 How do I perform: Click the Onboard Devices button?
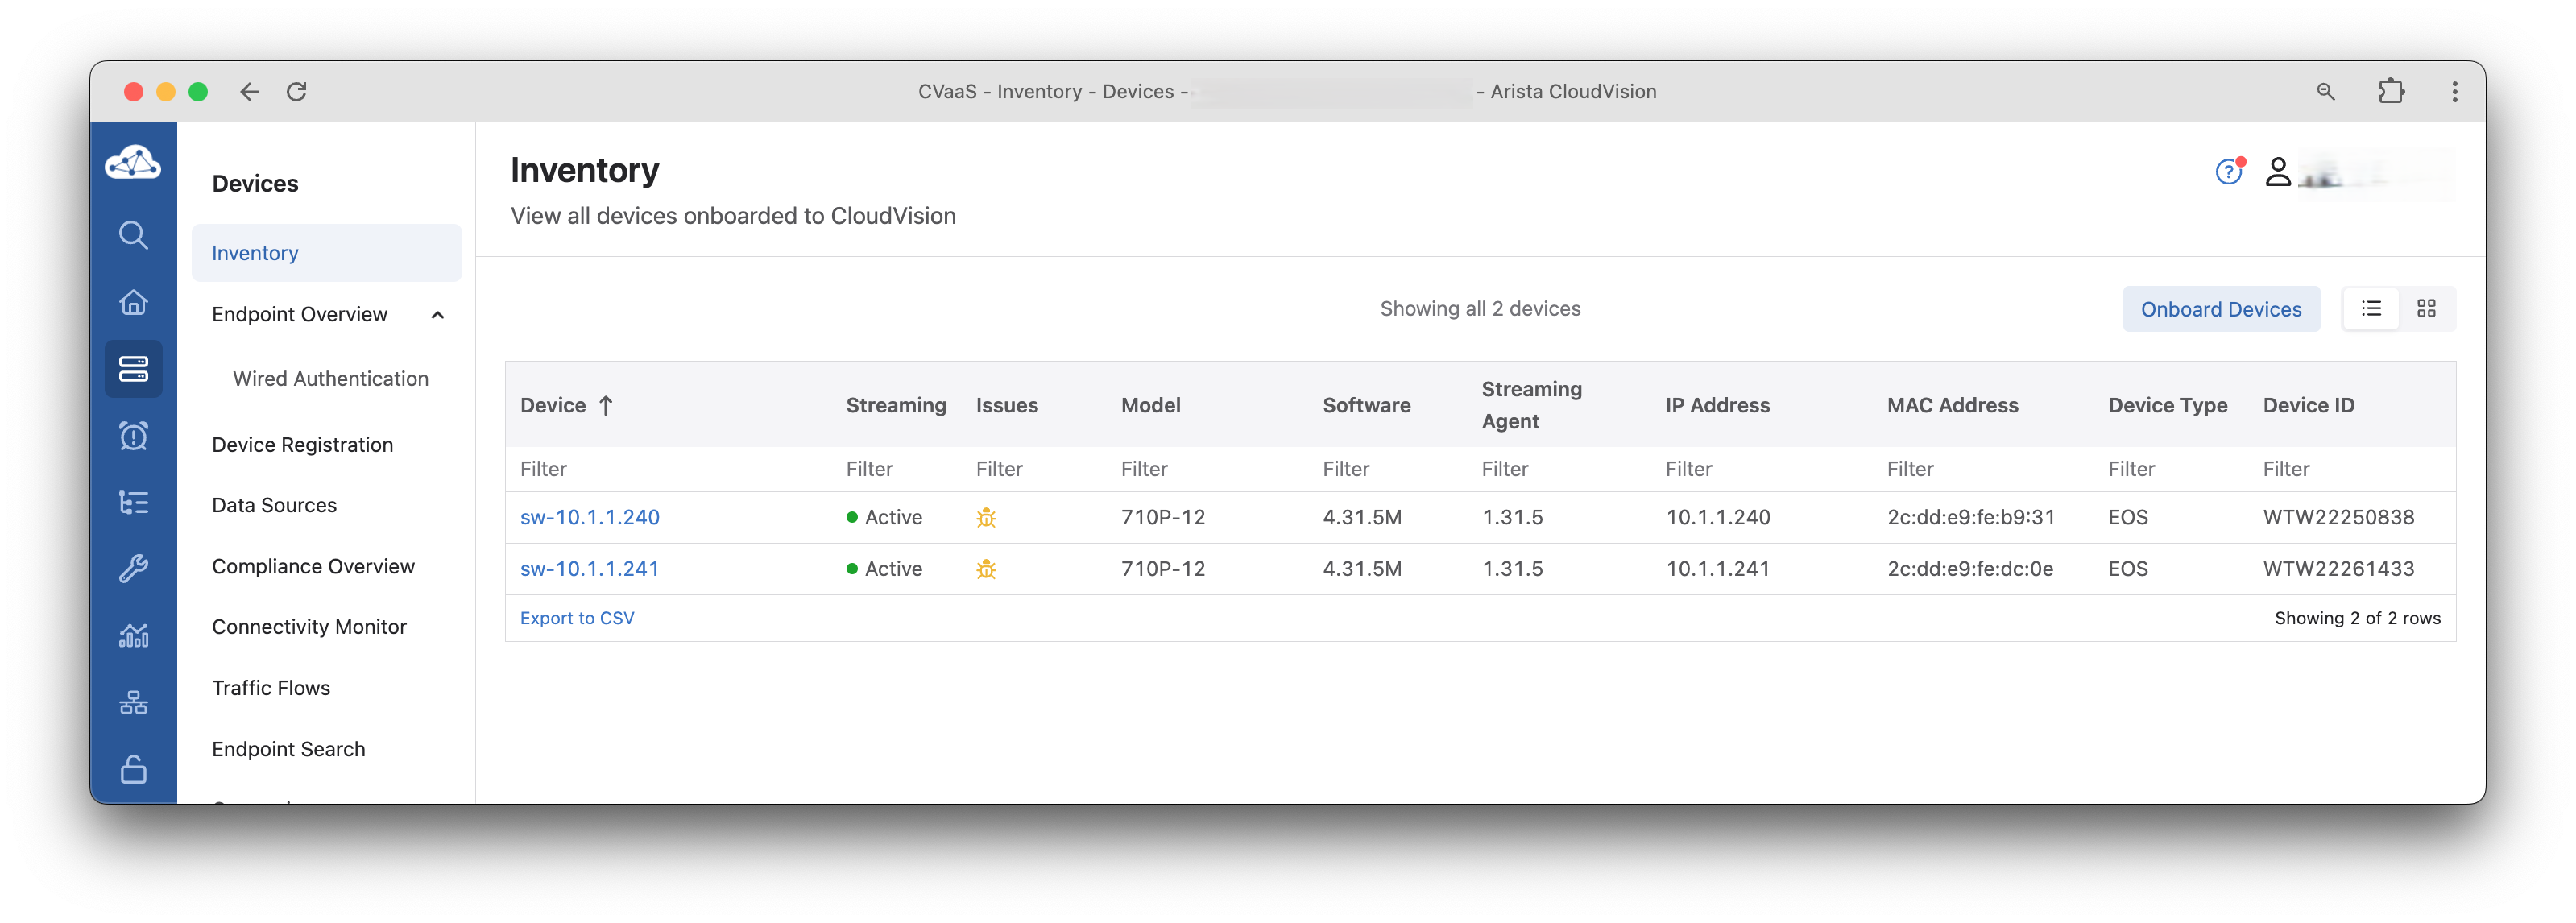point(2220,310)
